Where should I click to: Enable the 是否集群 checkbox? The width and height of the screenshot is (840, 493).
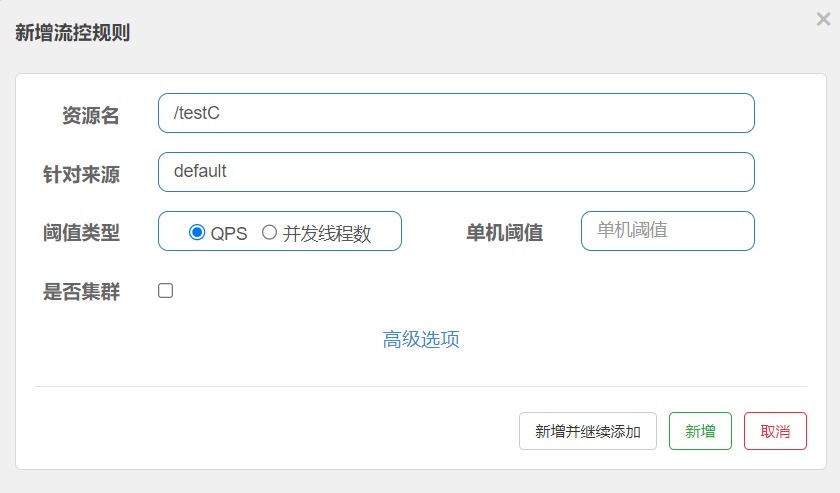click(166, 290)
